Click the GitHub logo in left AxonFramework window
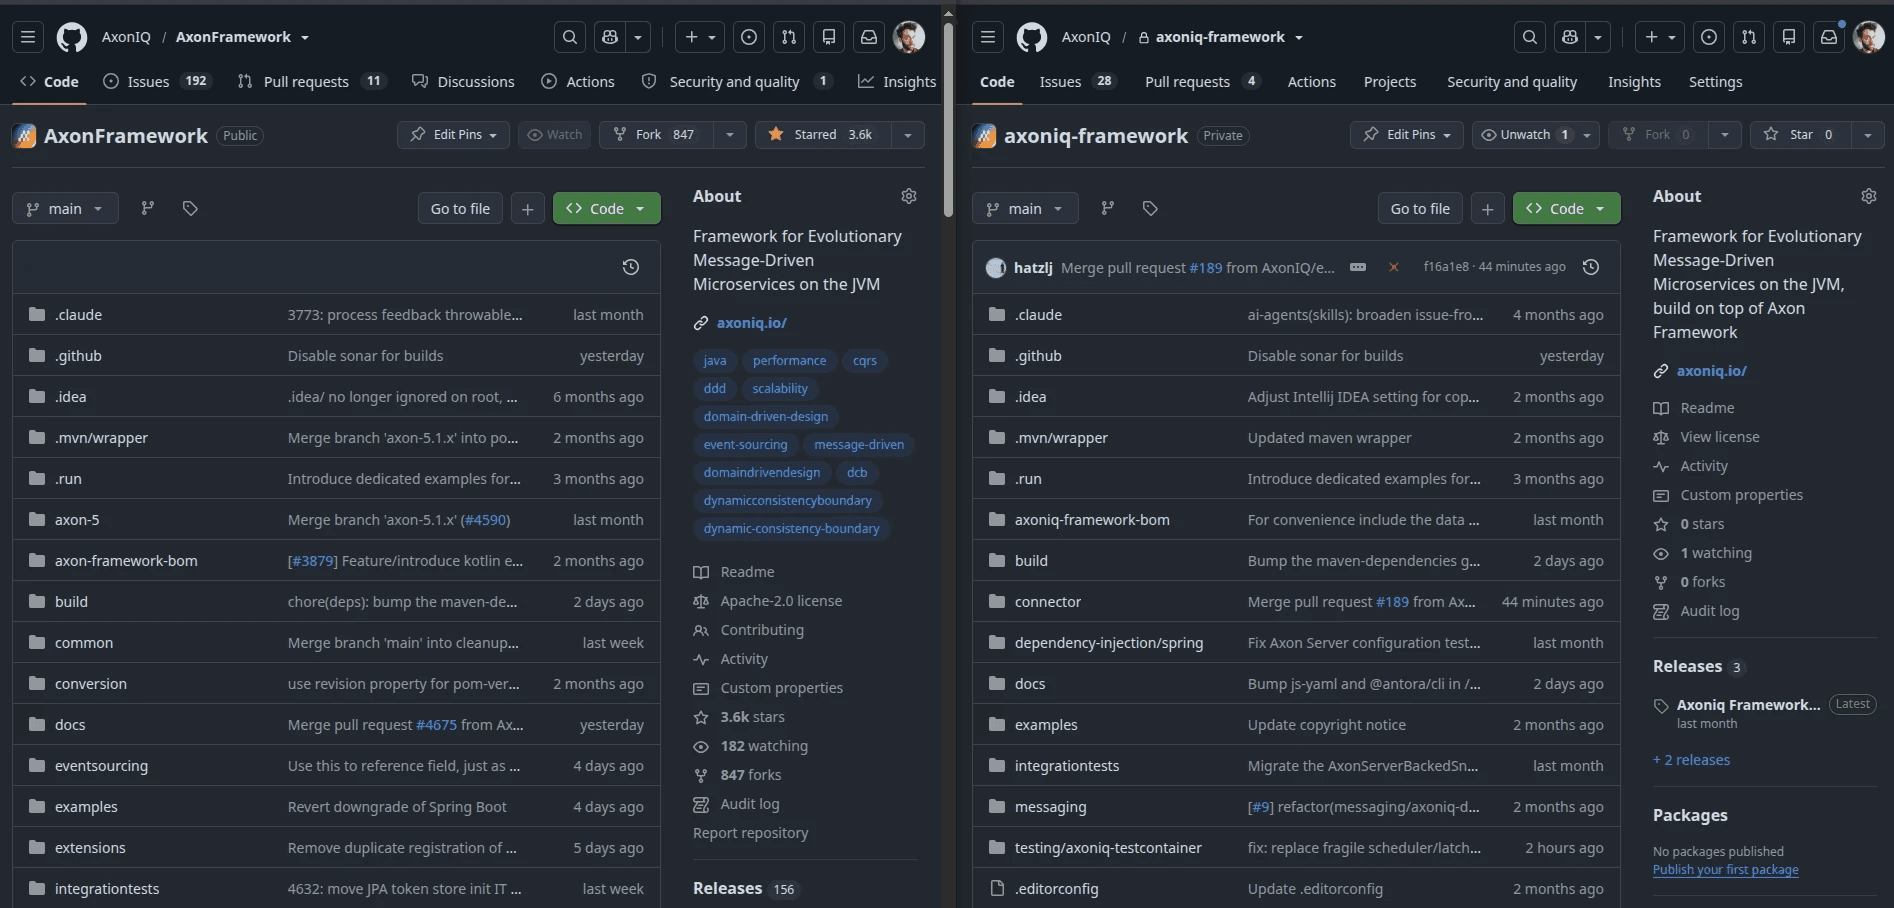The width and height of the screenshot is (1894, 908). (x=72, y=37)
